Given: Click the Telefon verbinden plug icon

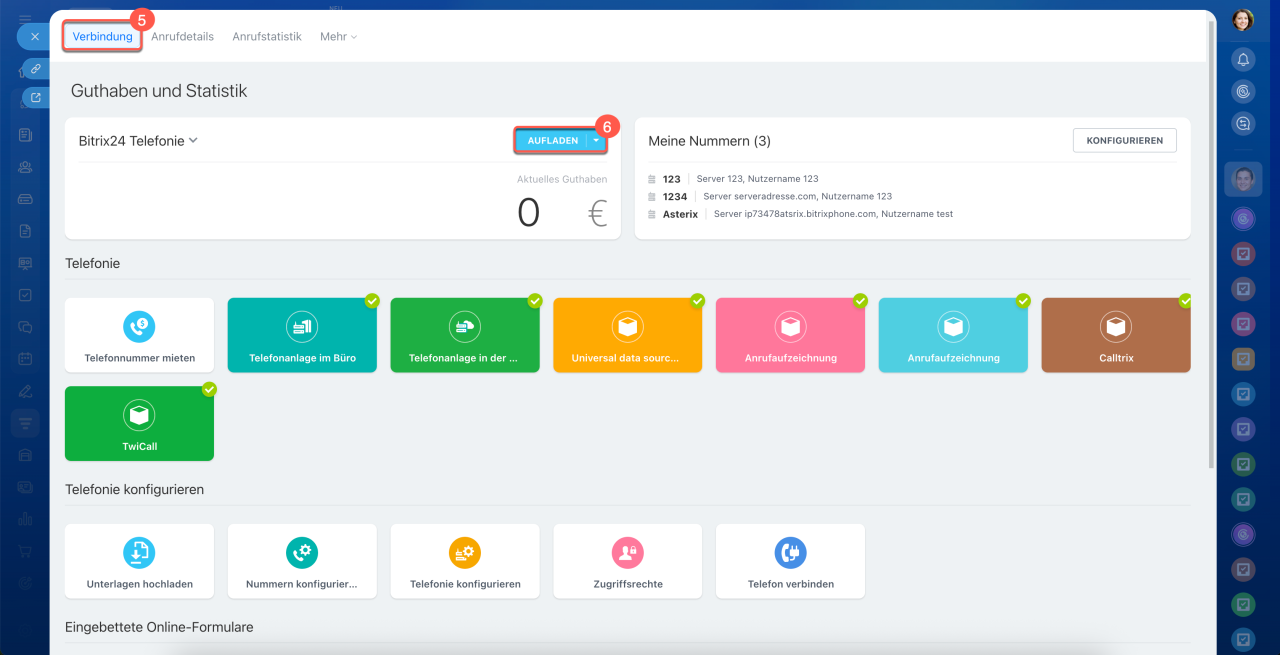Looking at the screenshot, I should point(790,552).
